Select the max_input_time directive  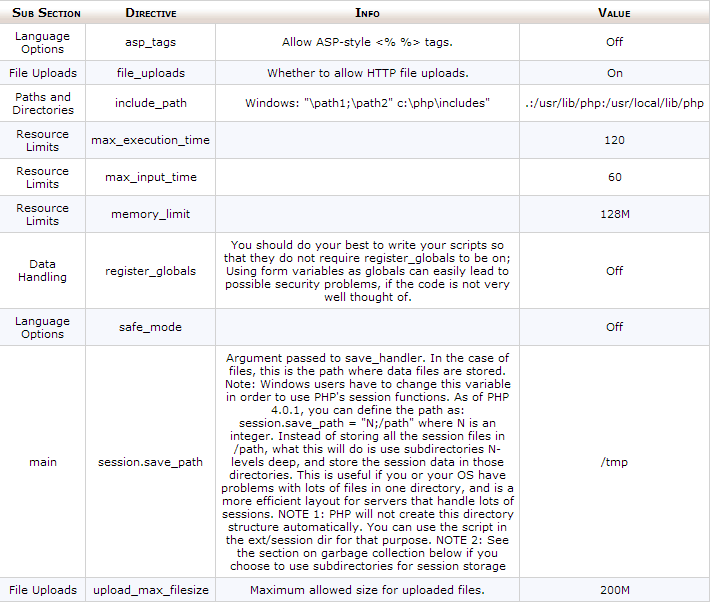point(151,177)
